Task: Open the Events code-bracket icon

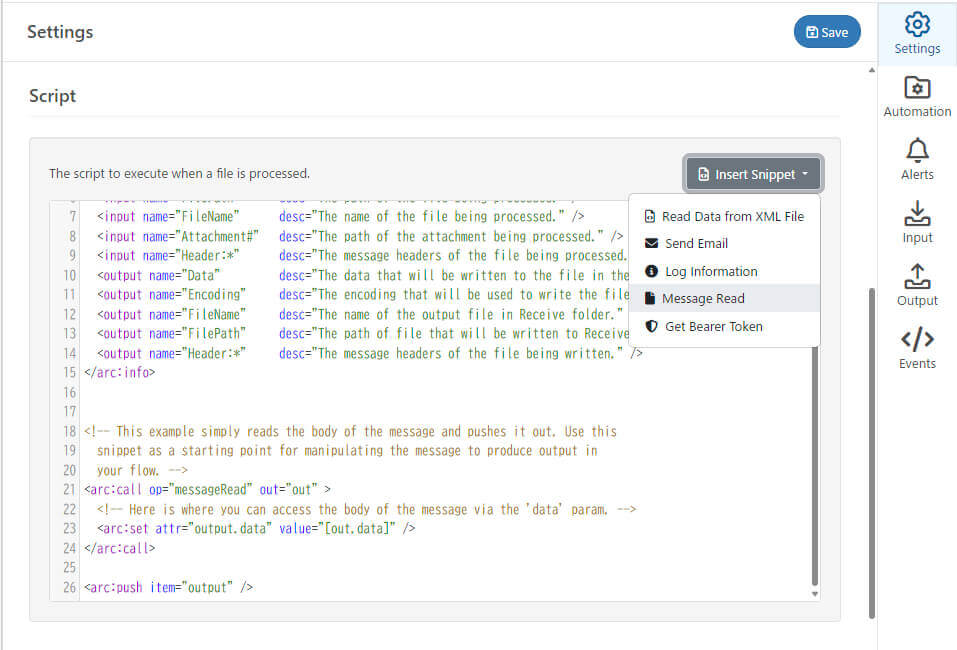Action: coord(917,340)
